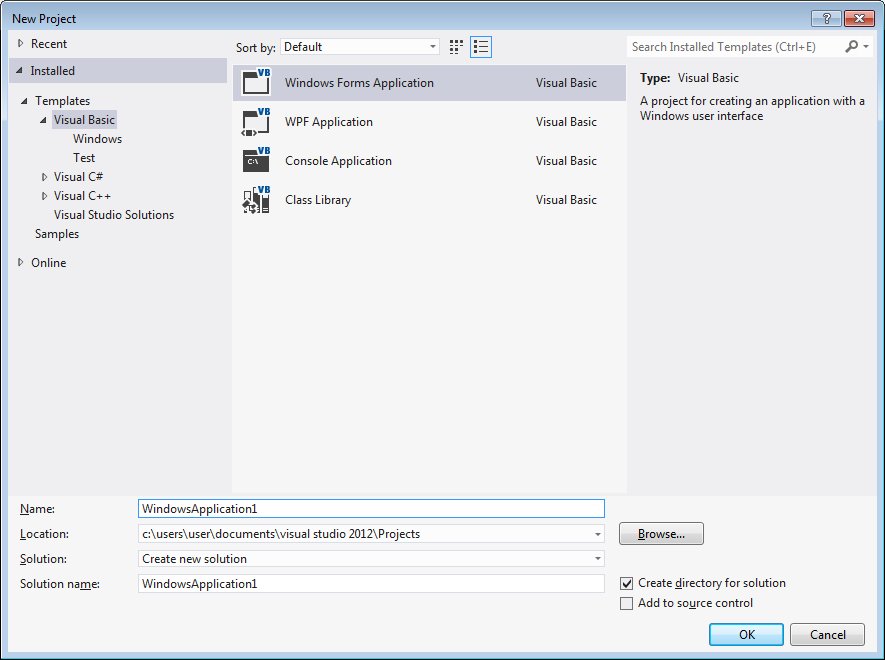Click the Cancel button
The height and width of the screenshot is (660, 885).
(x=827, y=634)
